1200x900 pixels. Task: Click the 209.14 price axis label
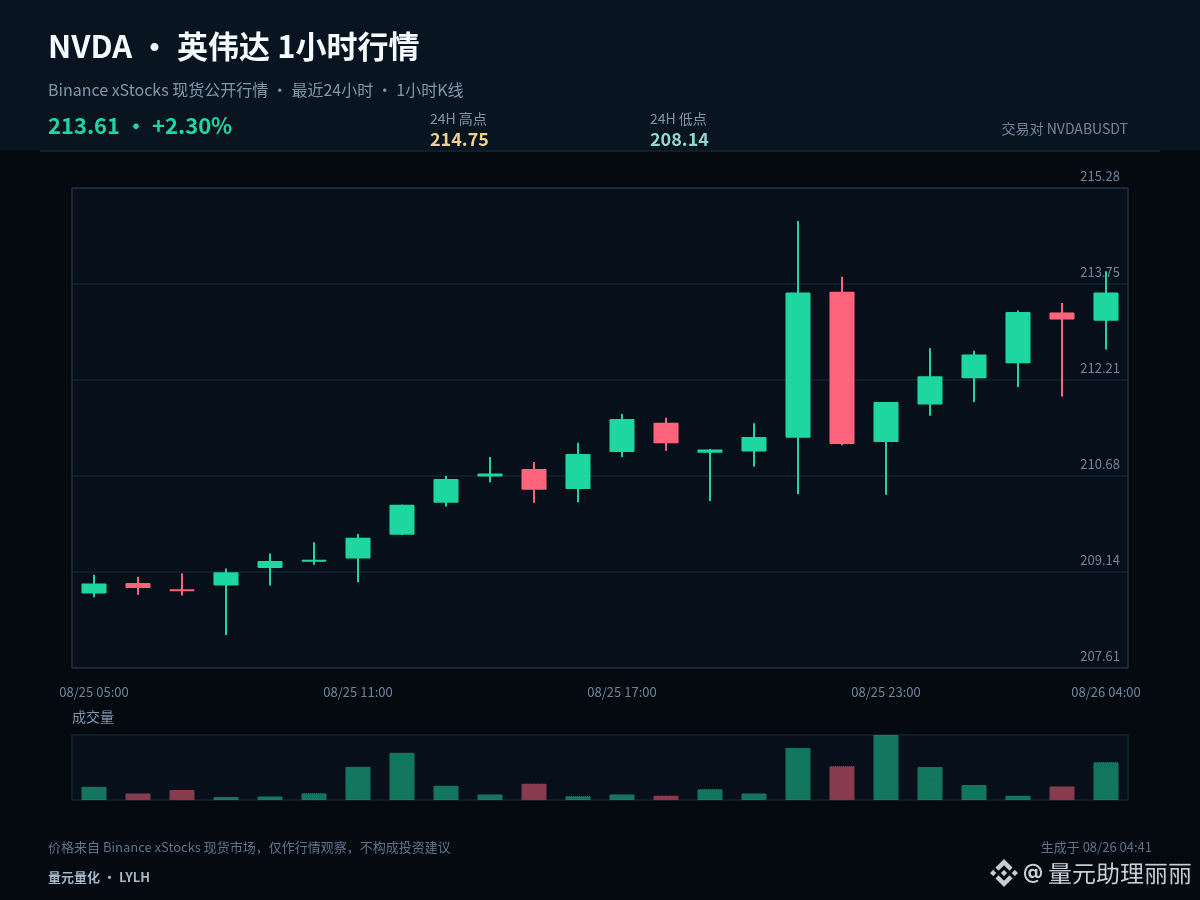click(1100, 560)
